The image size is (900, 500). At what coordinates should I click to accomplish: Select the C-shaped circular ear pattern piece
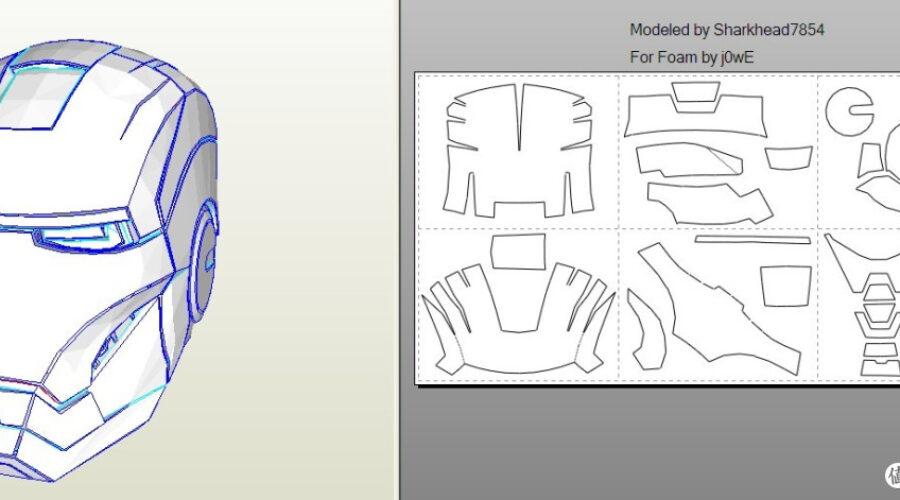(x=849, y=111)
